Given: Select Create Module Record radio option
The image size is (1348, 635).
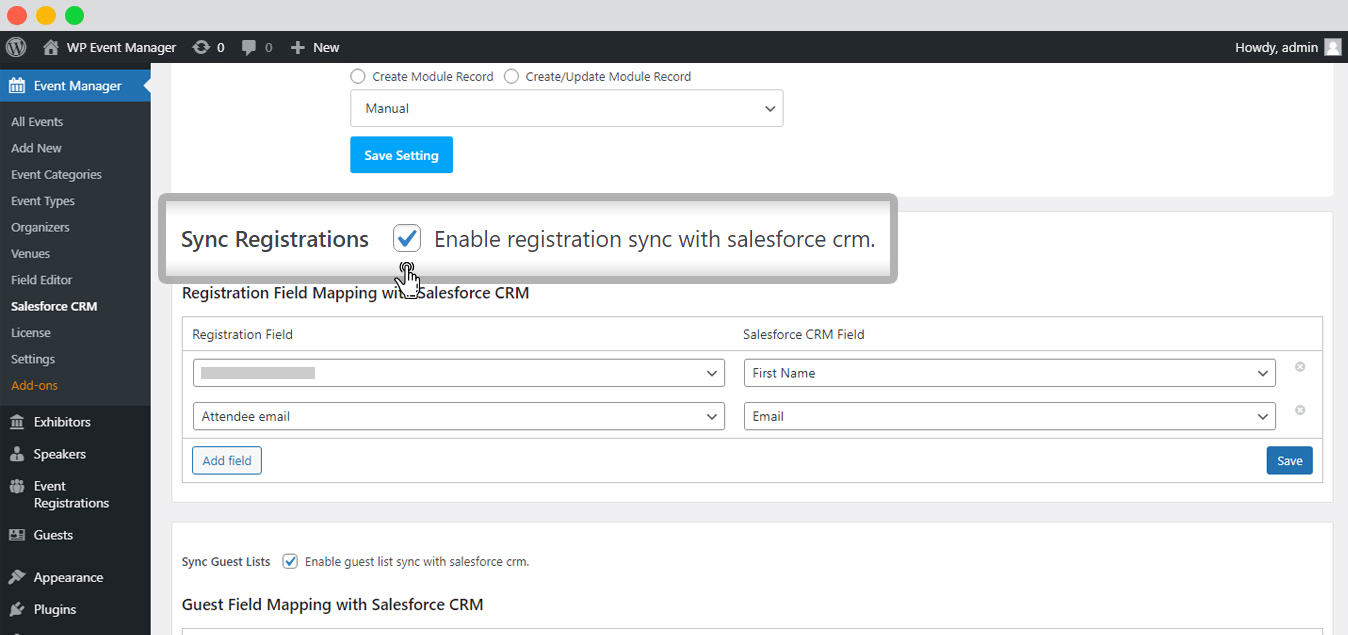Looking at the screenshot, I should 358,76.
